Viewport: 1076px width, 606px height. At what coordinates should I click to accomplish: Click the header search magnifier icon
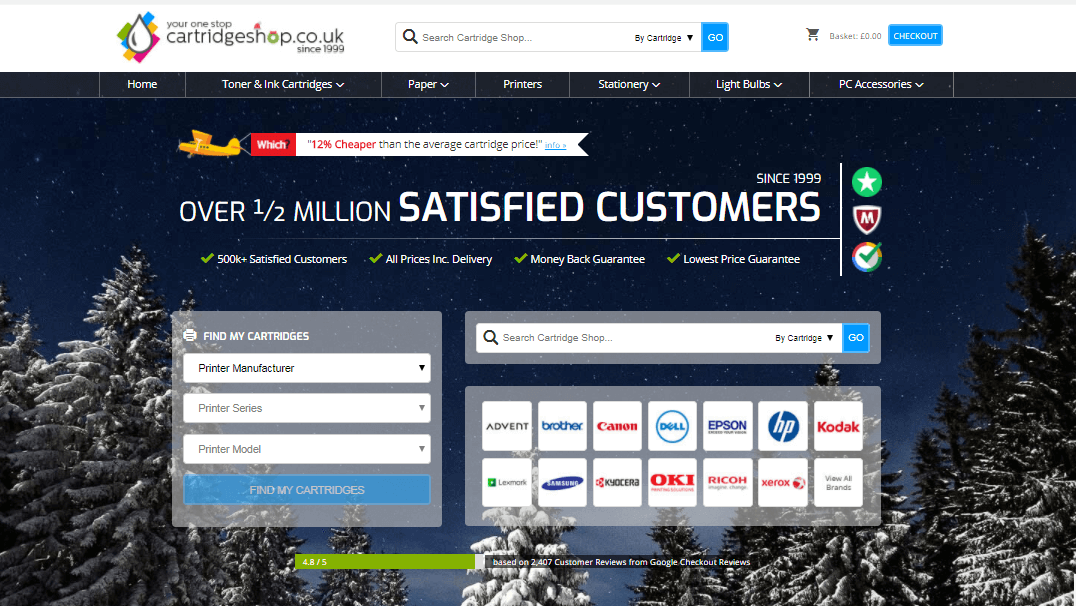click(410, 36)
